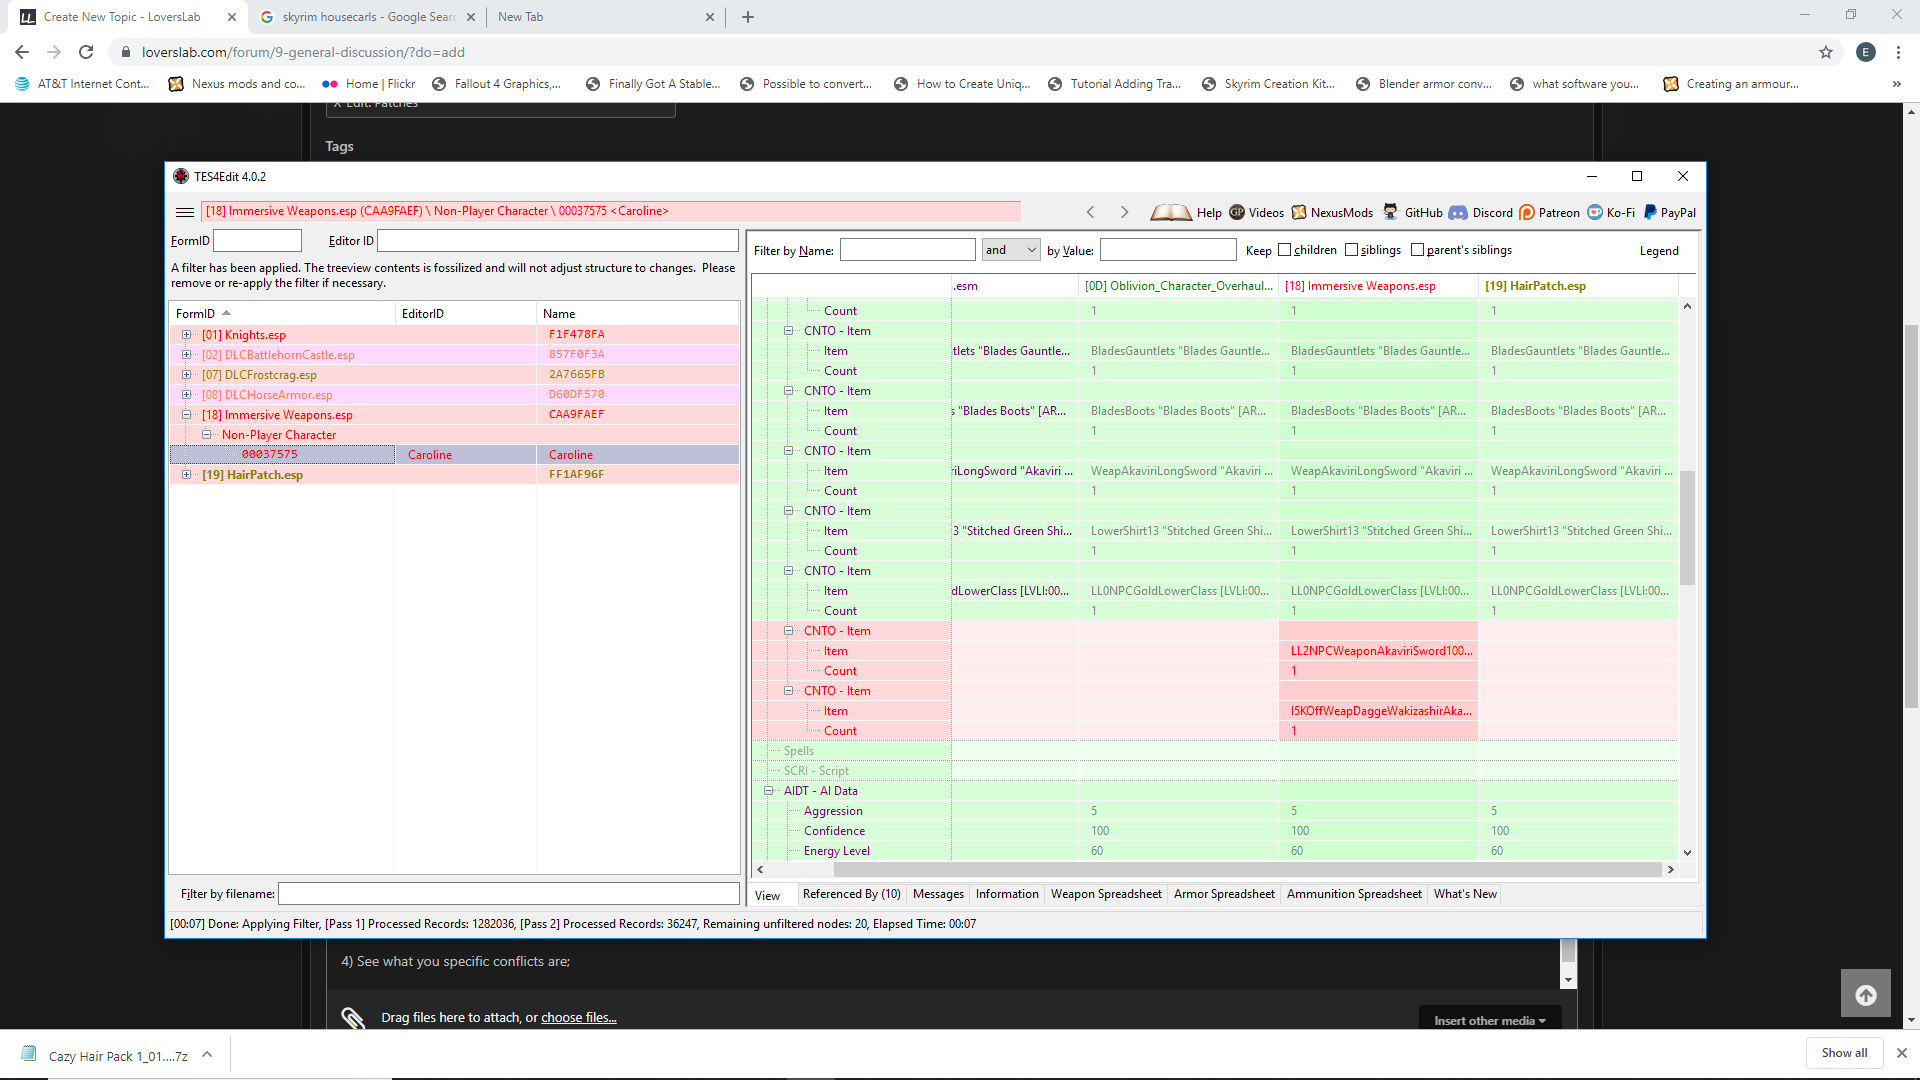
Task: Switch to the Messages tab
Action: pos(938,894)
